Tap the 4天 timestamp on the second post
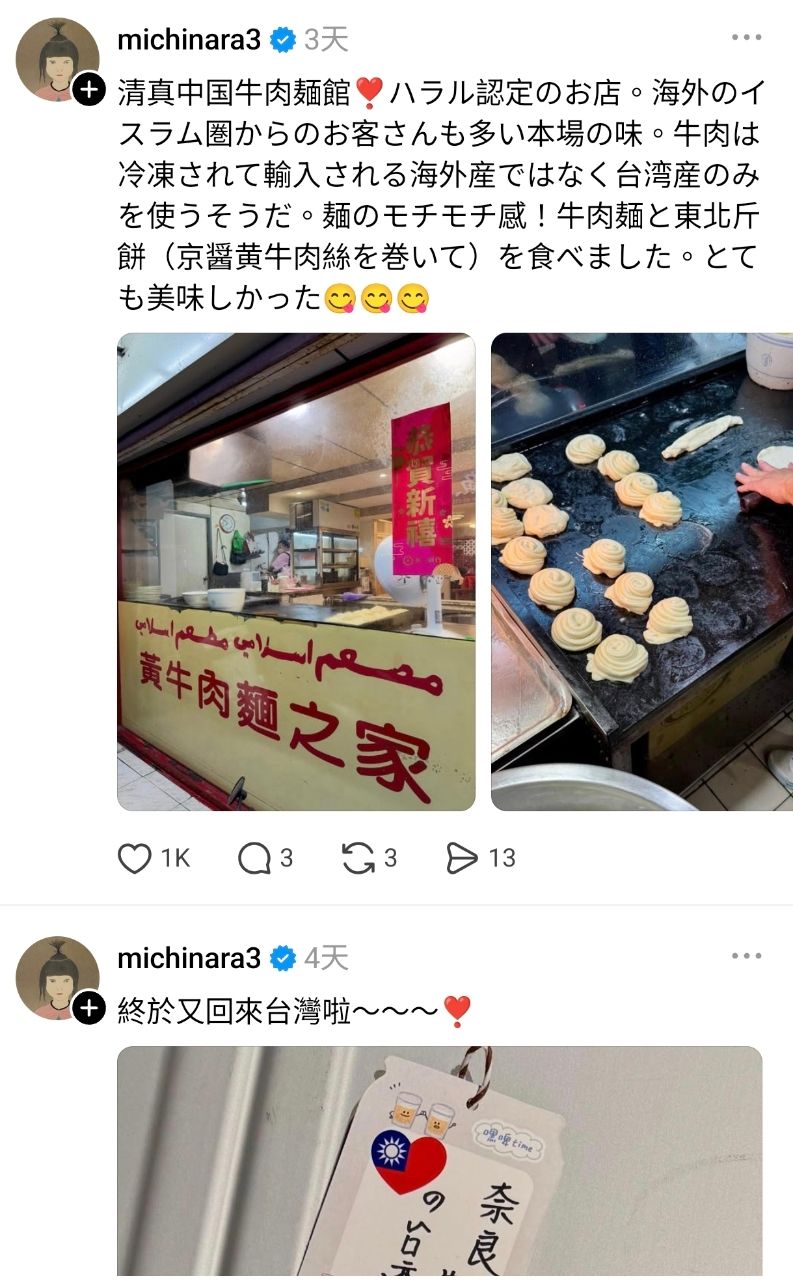Screen dimensions: 793x1280 326,958
